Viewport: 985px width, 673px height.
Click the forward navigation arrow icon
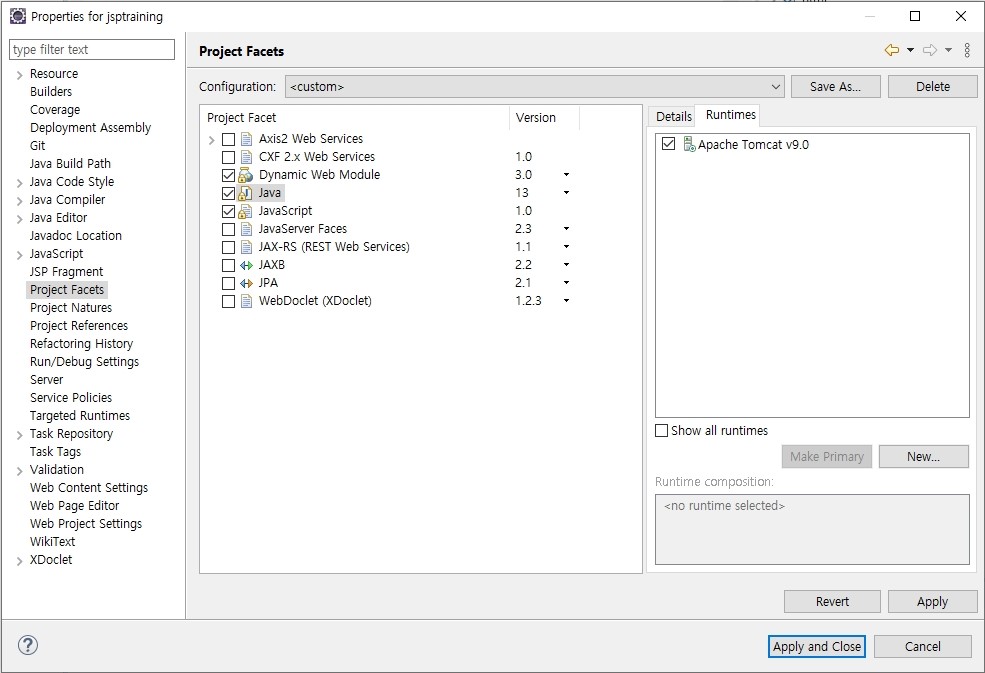pos(930,50)
